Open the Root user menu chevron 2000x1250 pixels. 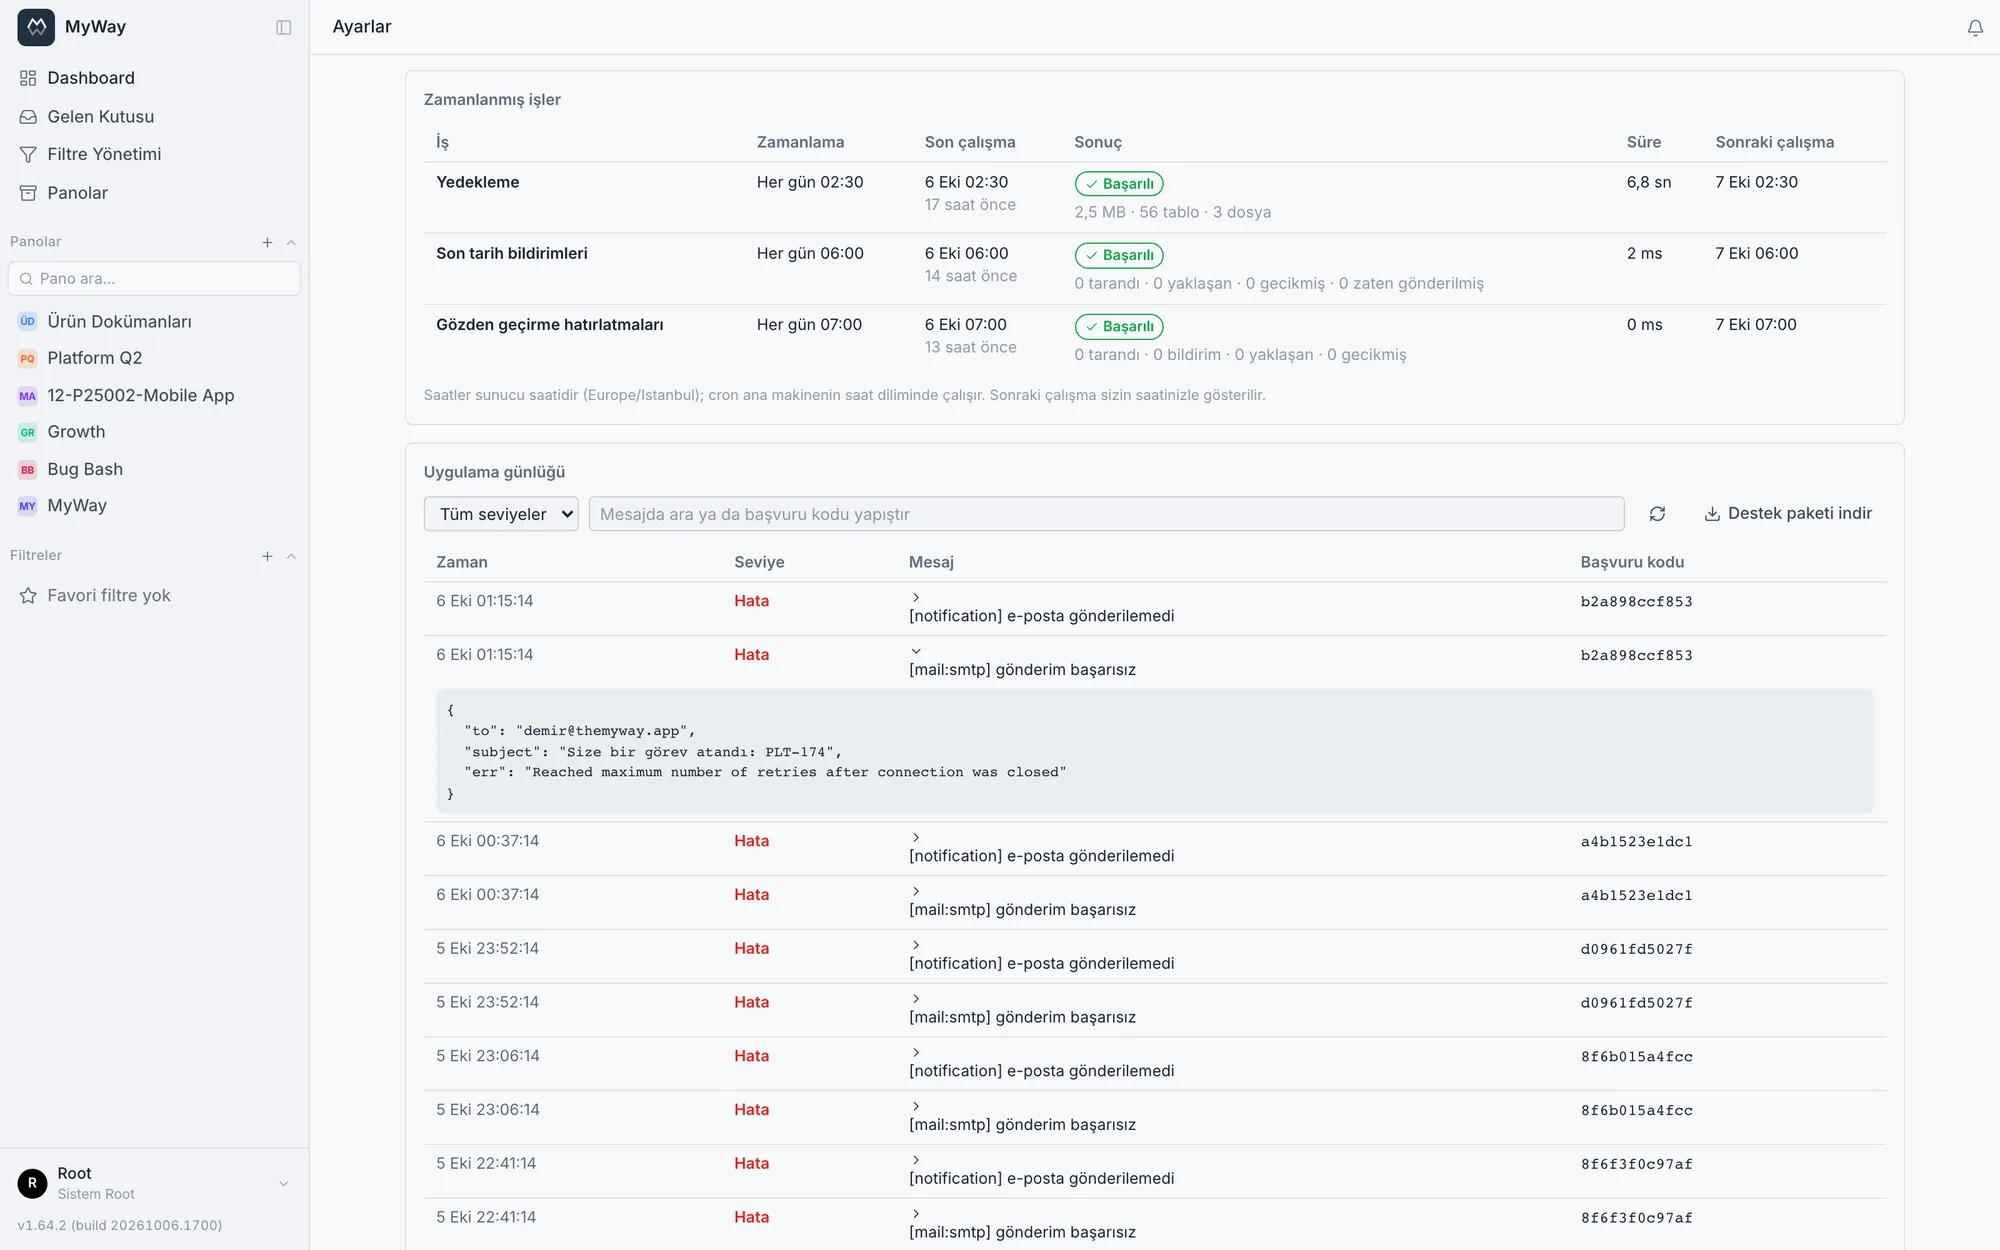click(x=284, y=1183)
